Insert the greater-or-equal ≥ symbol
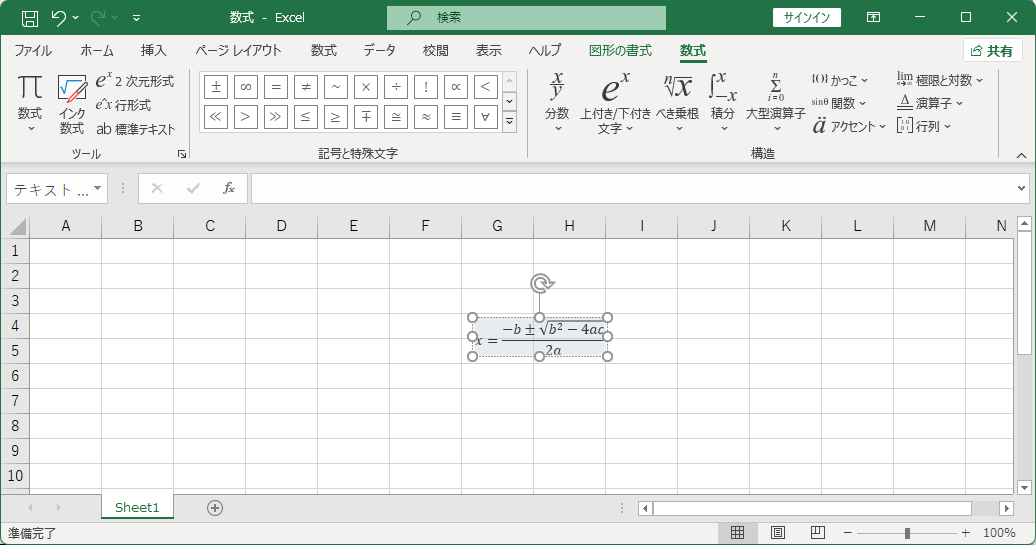Image resolution: width=1036 pixels, height=545 pixels. click(x=336, y=117)
